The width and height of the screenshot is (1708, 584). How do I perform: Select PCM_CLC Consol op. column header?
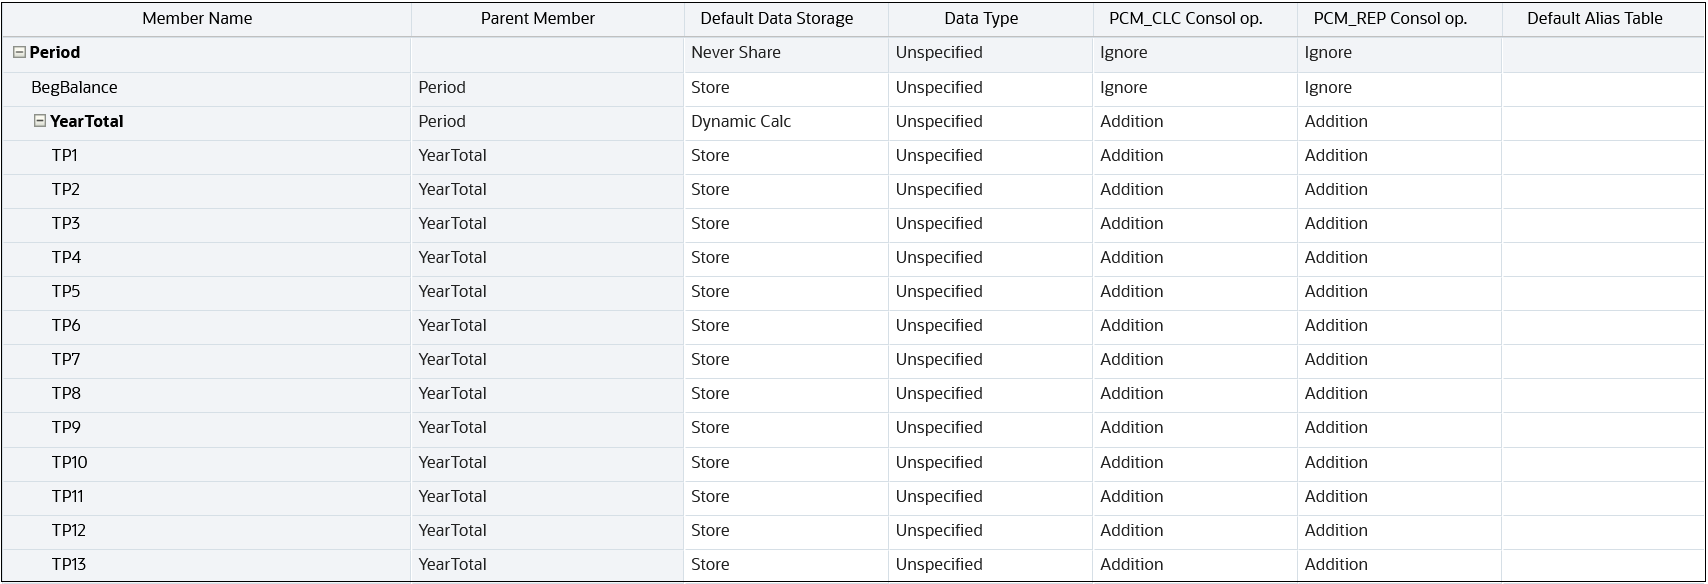pyautogui.click(x=1185, y=19)
